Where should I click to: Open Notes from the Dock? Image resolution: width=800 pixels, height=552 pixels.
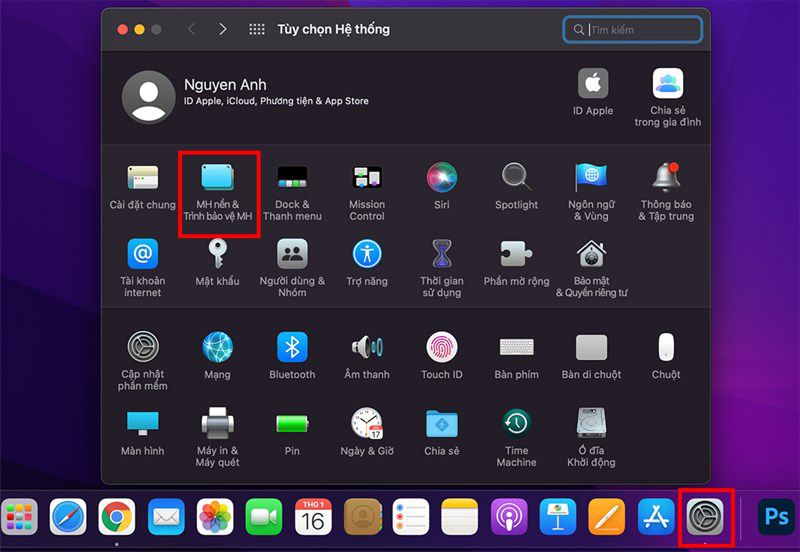[460, 517]
